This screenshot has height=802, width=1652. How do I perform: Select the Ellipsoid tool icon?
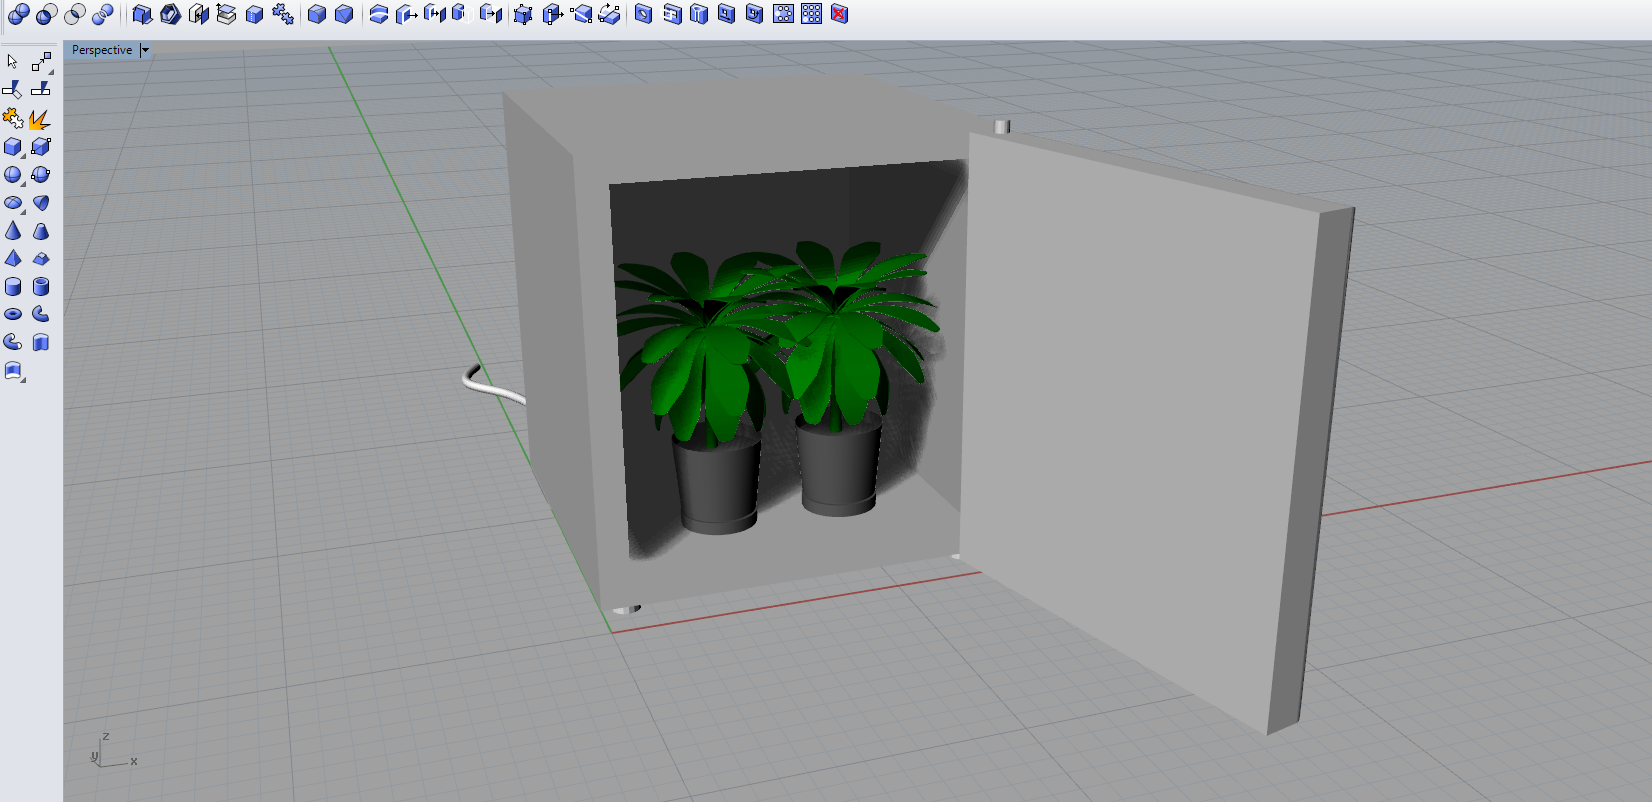coord(13,203)
